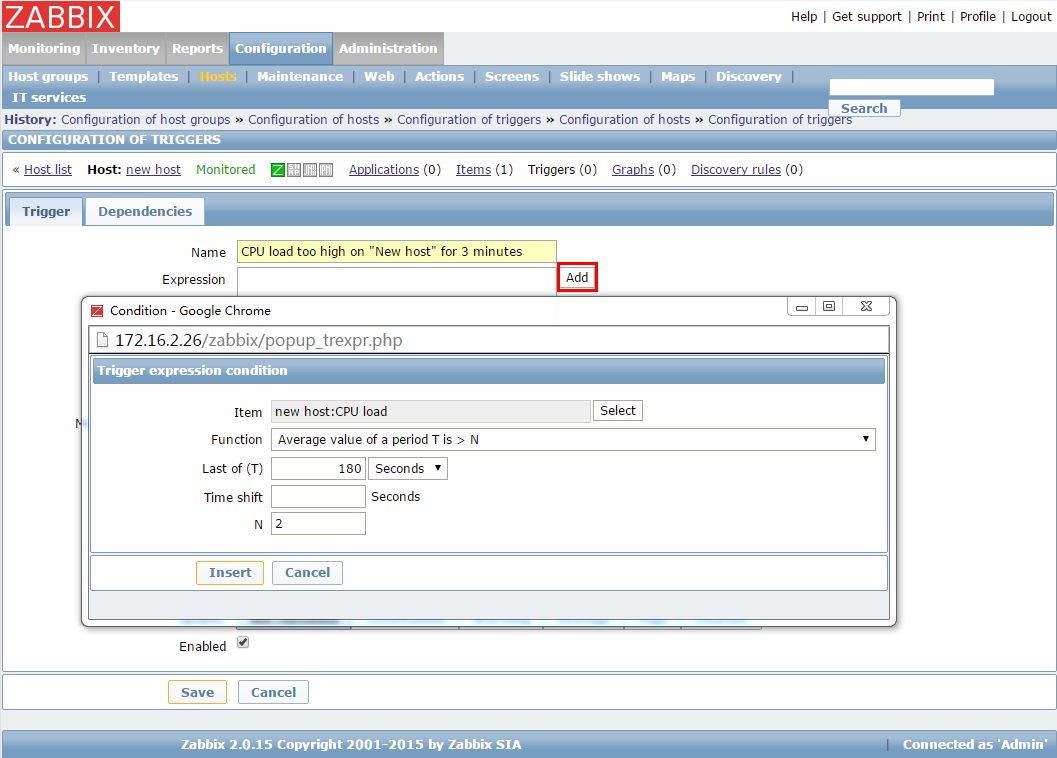Click the red Z icon in the Condition window title
Image resolution: width=1057 pixels, height=758 pixels.
point(97,311)
